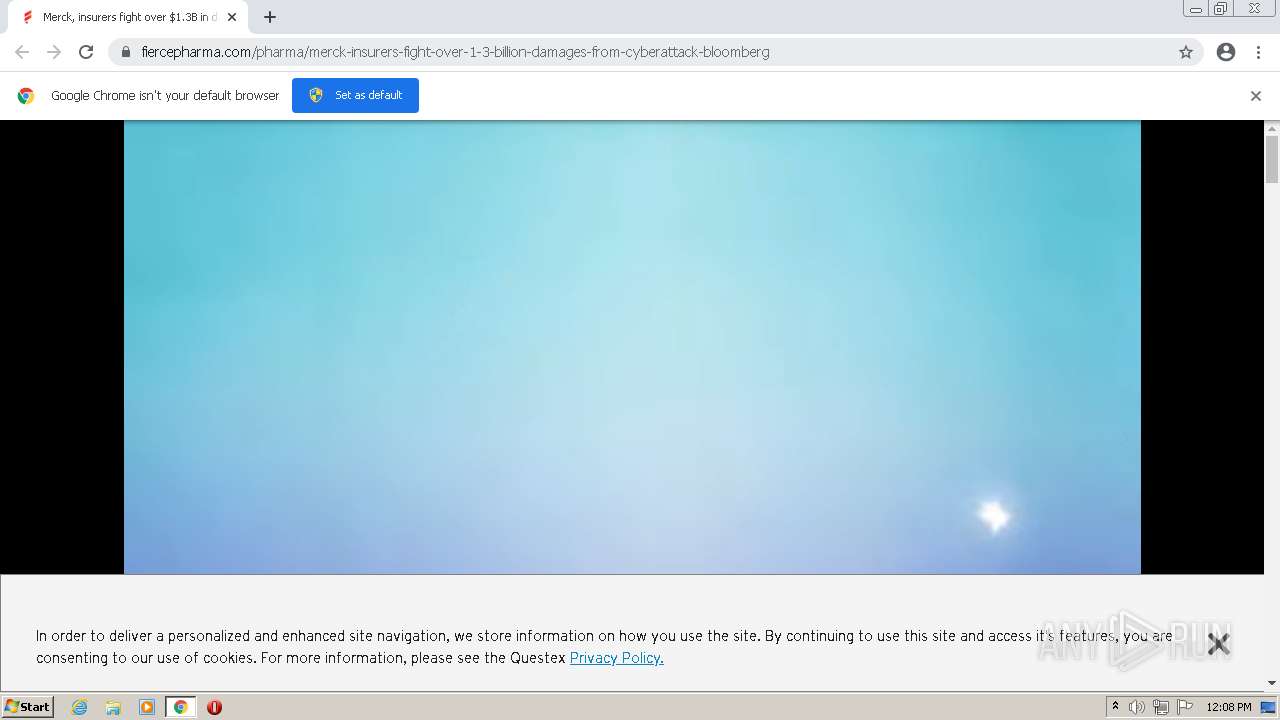This screenshot has width=1280, height=720.
Task: Click the scrollbar up arrow
Action: pos(1272,128)
